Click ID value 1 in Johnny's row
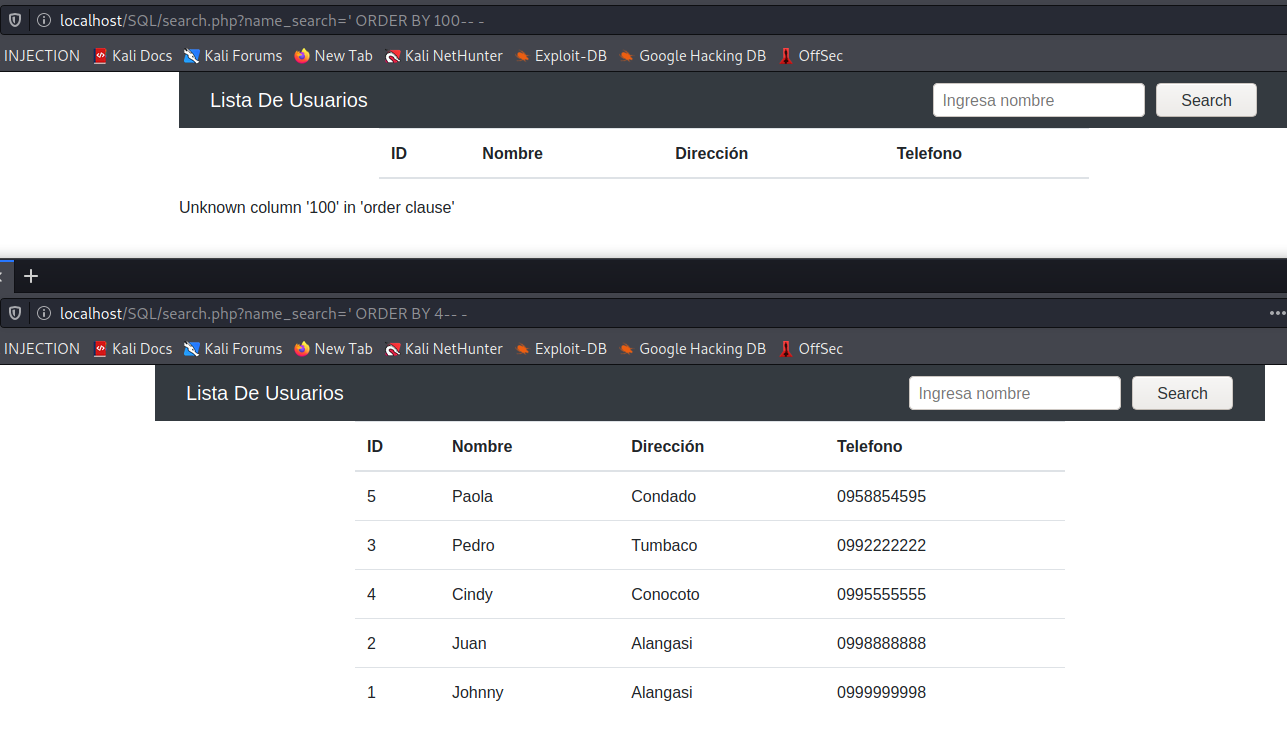 click(371, 692)
